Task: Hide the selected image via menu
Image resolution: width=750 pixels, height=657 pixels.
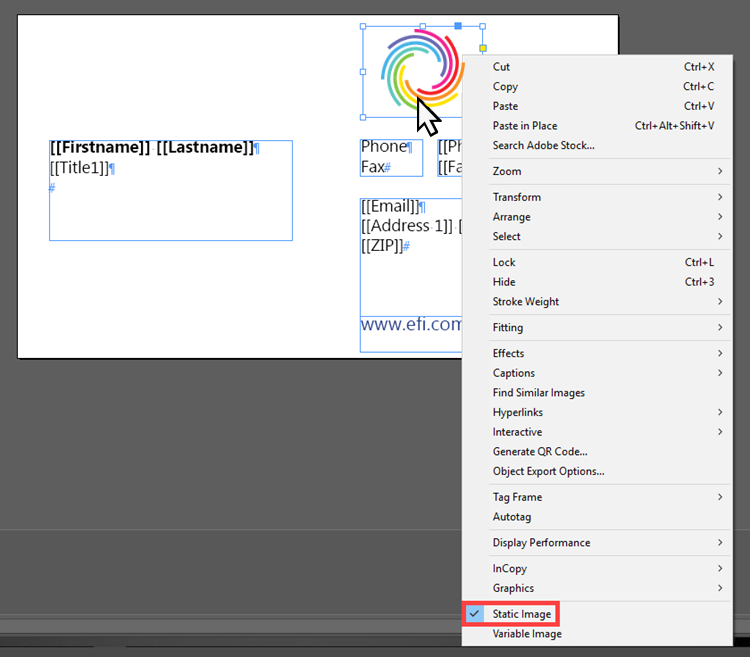Action: 505,282
